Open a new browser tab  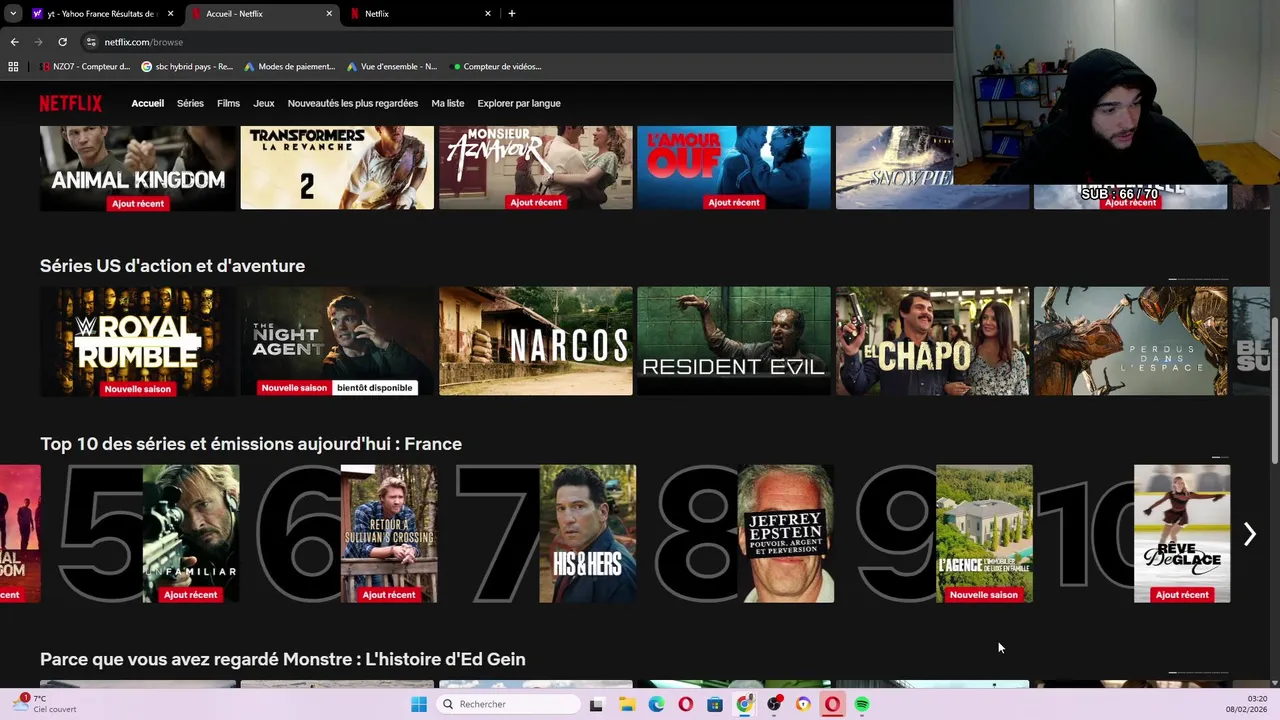click(x=511, y=14)
